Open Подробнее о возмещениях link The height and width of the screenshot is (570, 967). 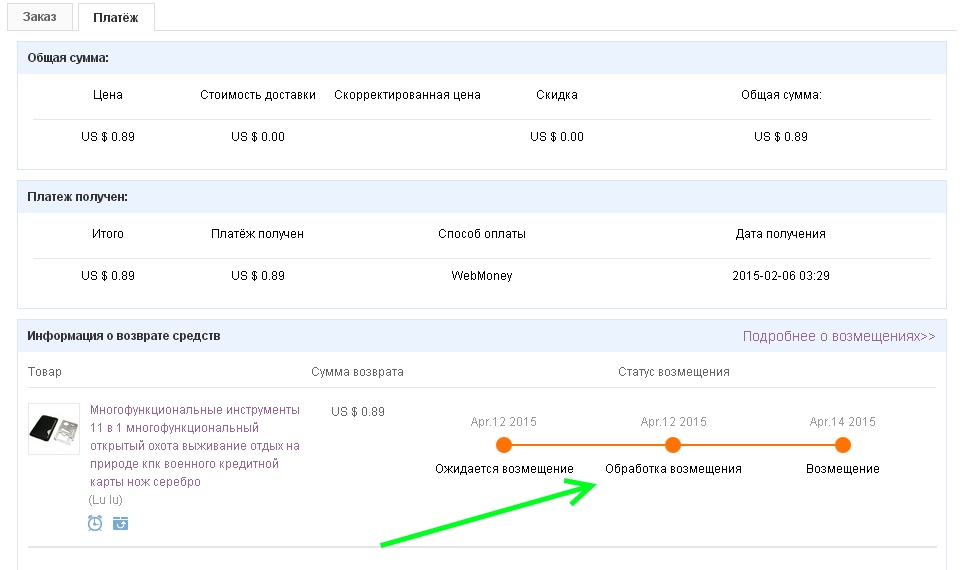pos(839,336)
